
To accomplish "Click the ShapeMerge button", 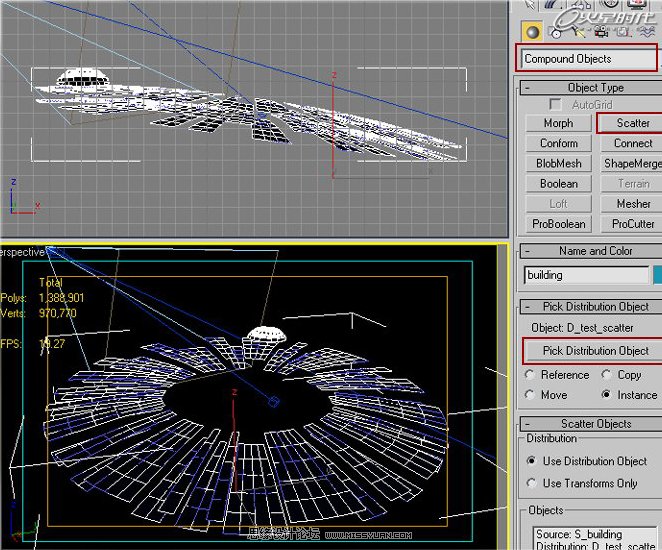I will [x=631, y=164].
